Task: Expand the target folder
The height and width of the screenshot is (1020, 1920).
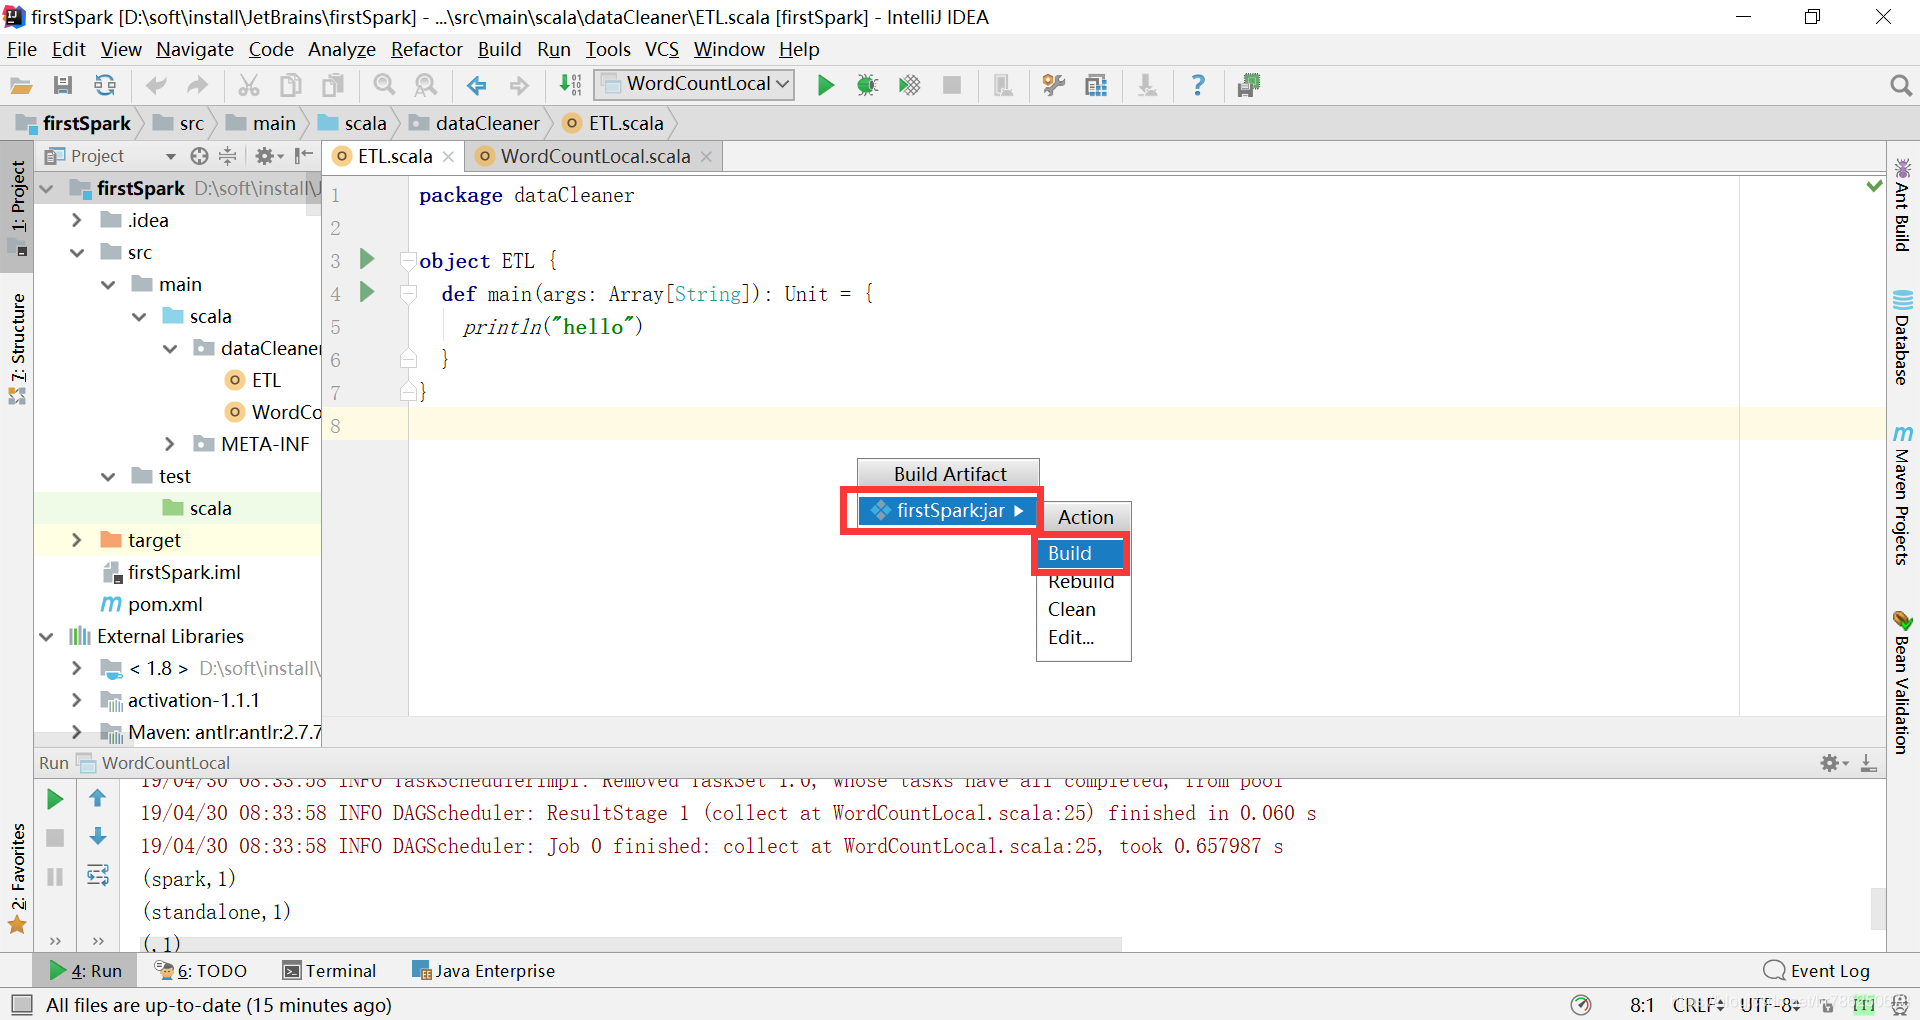Action: [x=77, y=540]
